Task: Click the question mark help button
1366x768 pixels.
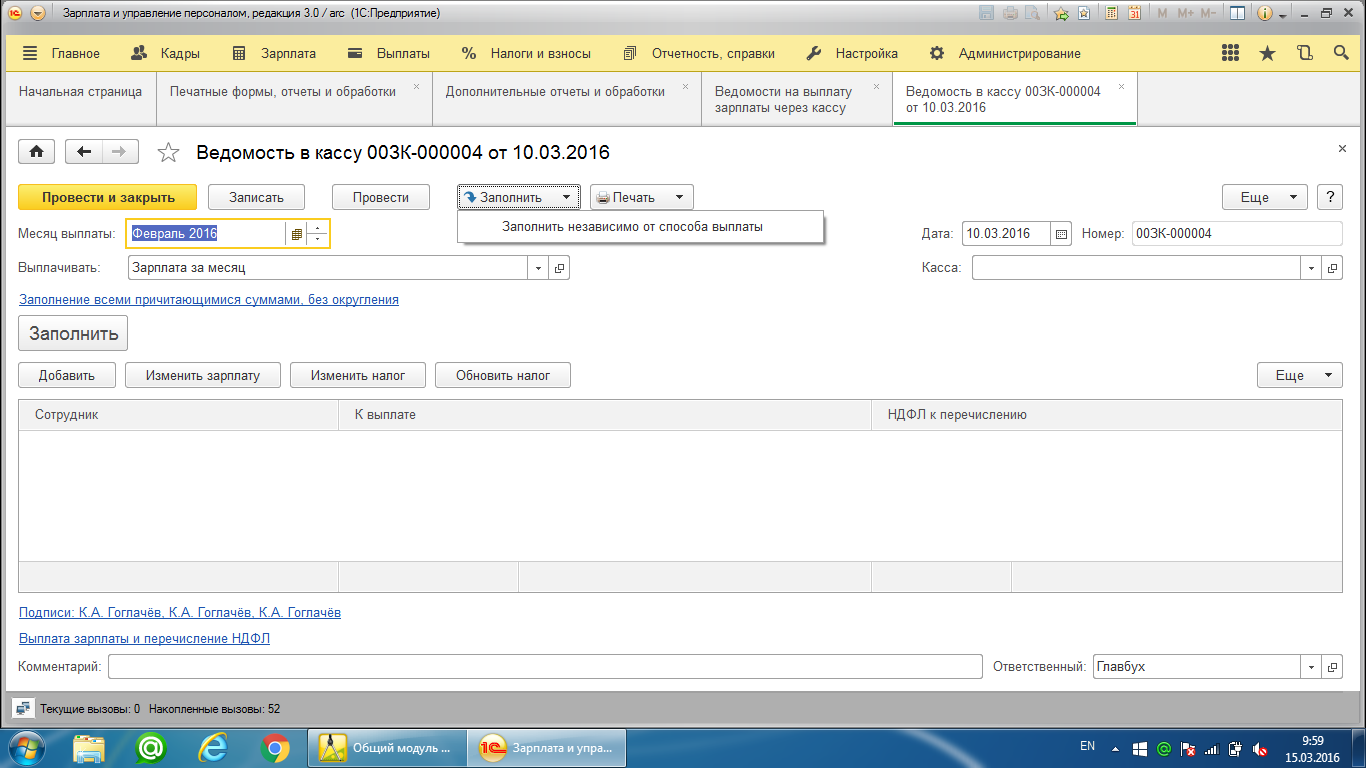Action: 1330,197
